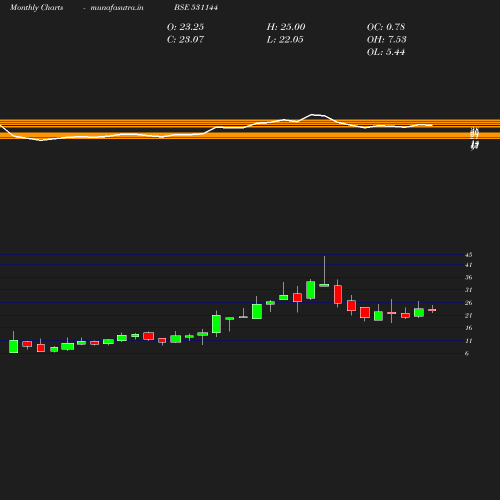Click the price axis label 31
This screenshot has width=500, height=500.
(x=469, y=290)
